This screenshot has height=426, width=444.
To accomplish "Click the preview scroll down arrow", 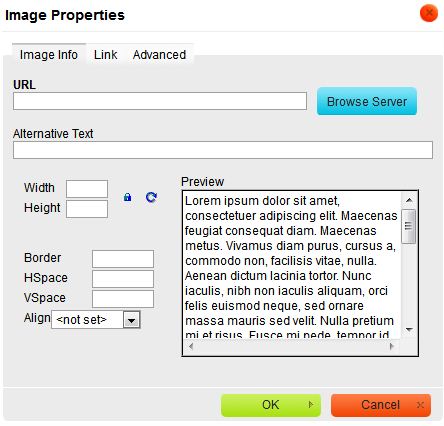I will coord(409,330).
